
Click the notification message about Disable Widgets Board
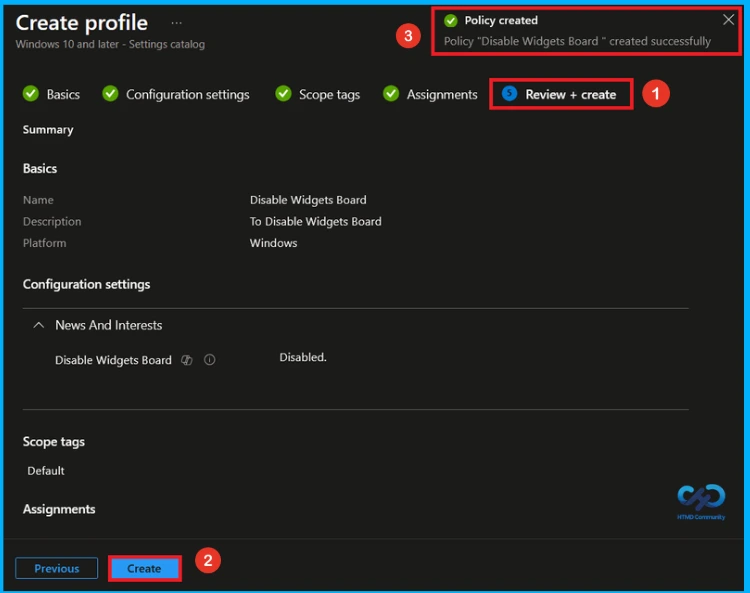[577, 41]
